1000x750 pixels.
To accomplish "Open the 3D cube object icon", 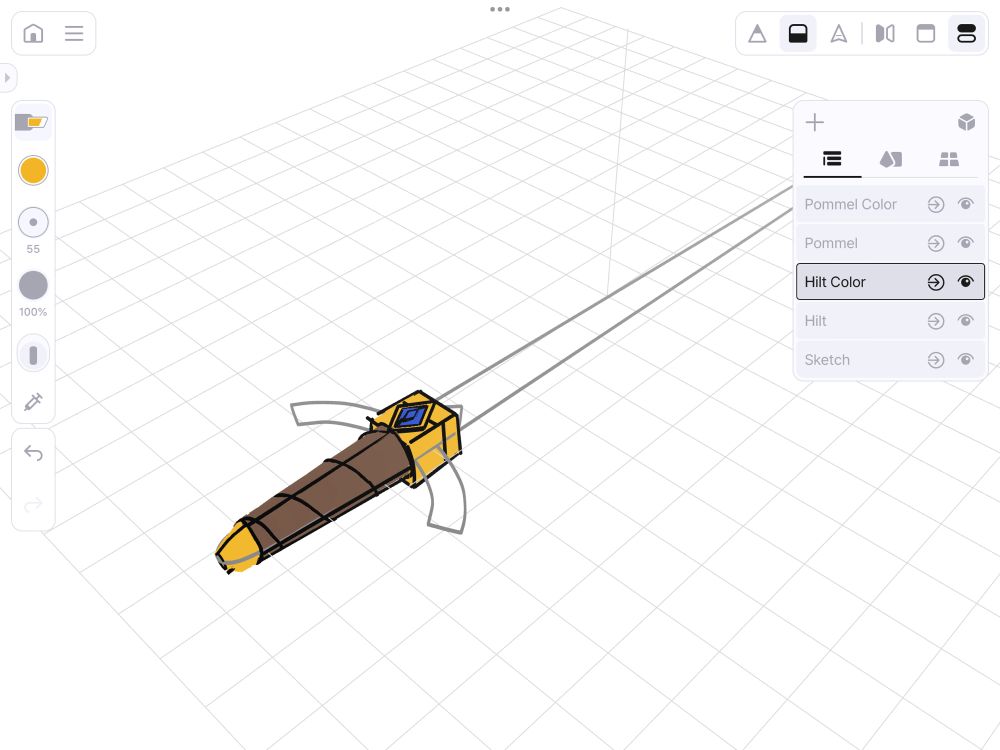I will click(967, 122).
